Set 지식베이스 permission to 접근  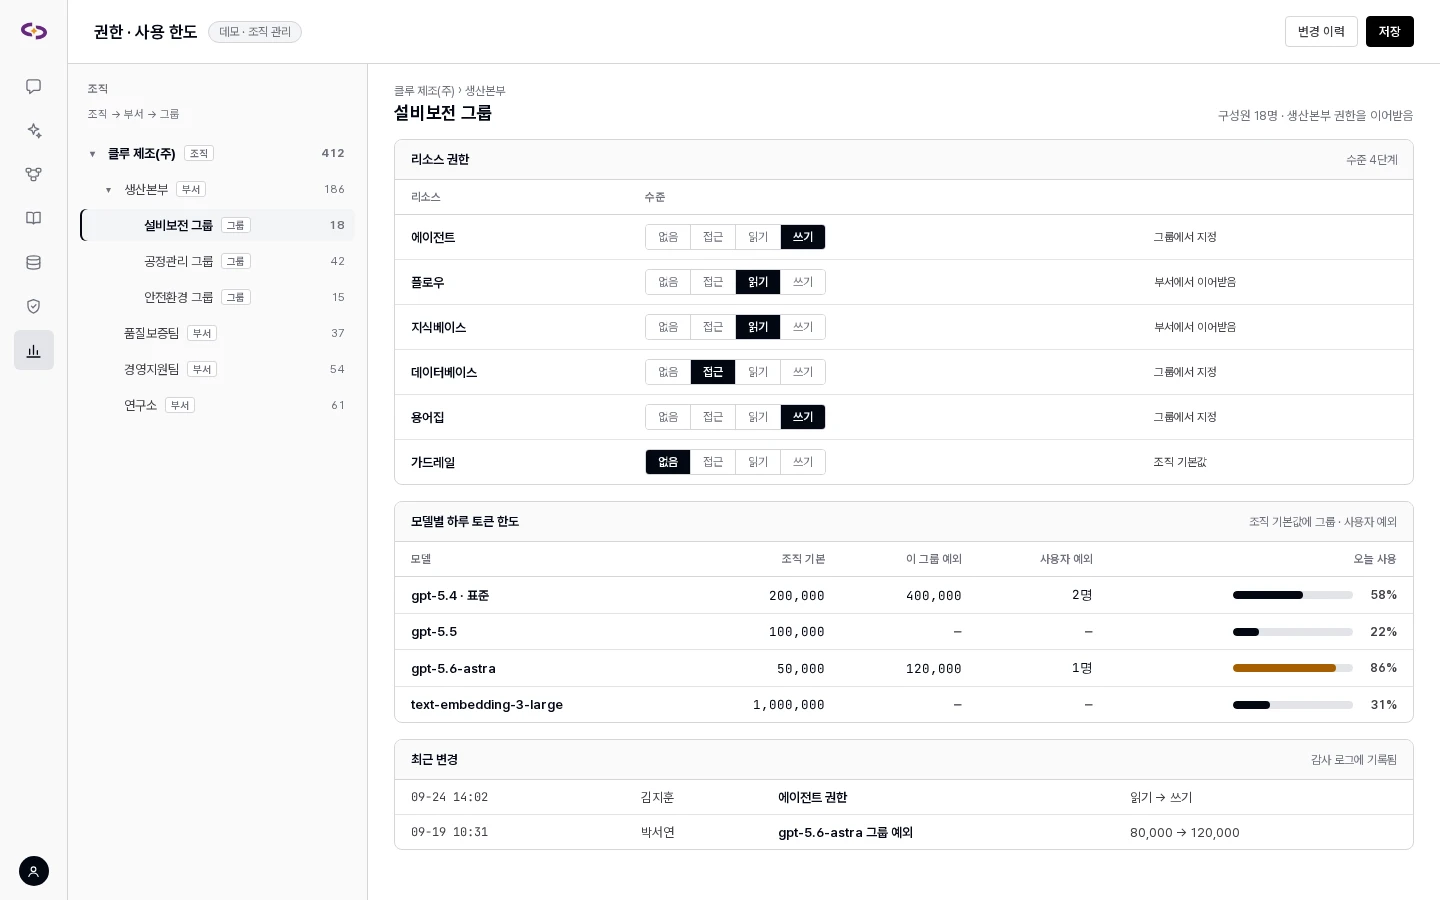point(713,327)
